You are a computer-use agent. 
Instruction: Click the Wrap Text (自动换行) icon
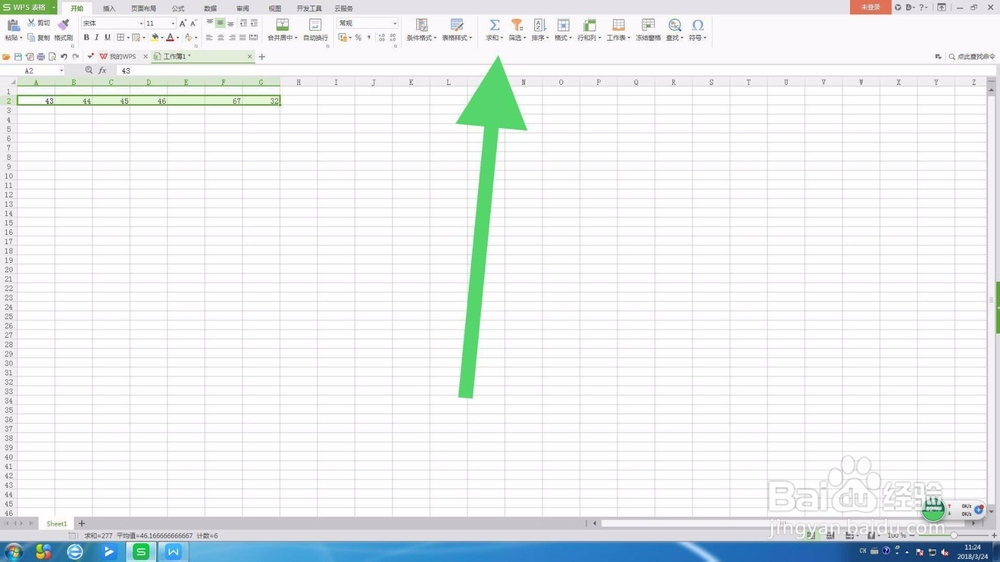(x=315, y=25)
